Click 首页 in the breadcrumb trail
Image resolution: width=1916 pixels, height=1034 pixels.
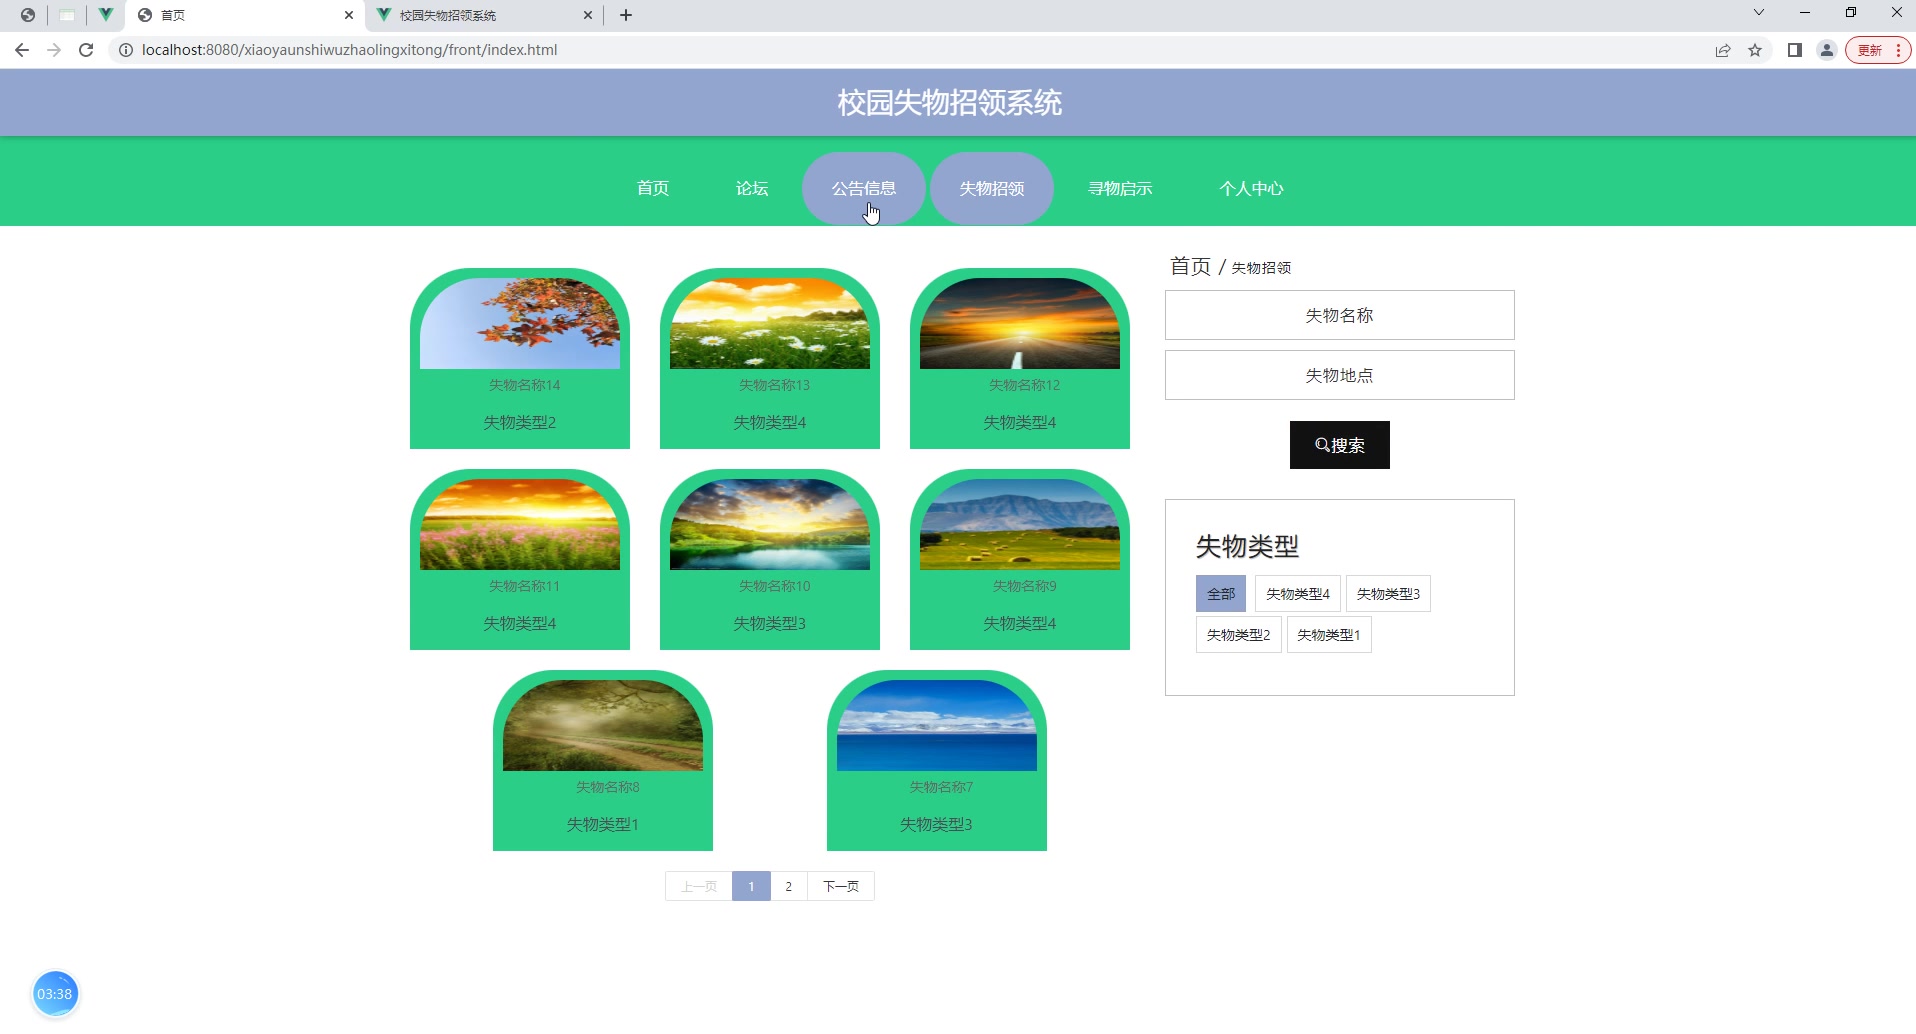click(1189, 266)
